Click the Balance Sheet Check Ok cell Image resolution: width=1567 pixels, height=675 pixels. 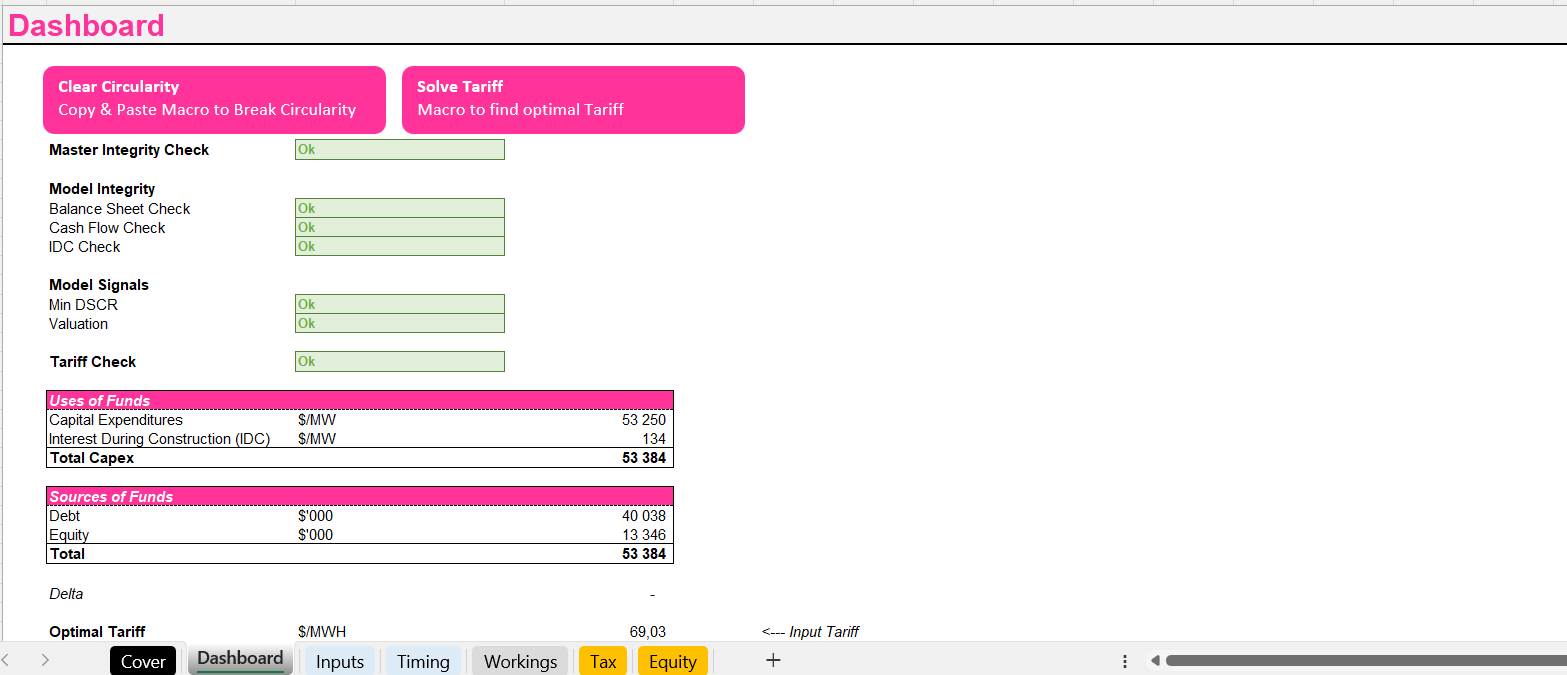click(x=399, y=207)
